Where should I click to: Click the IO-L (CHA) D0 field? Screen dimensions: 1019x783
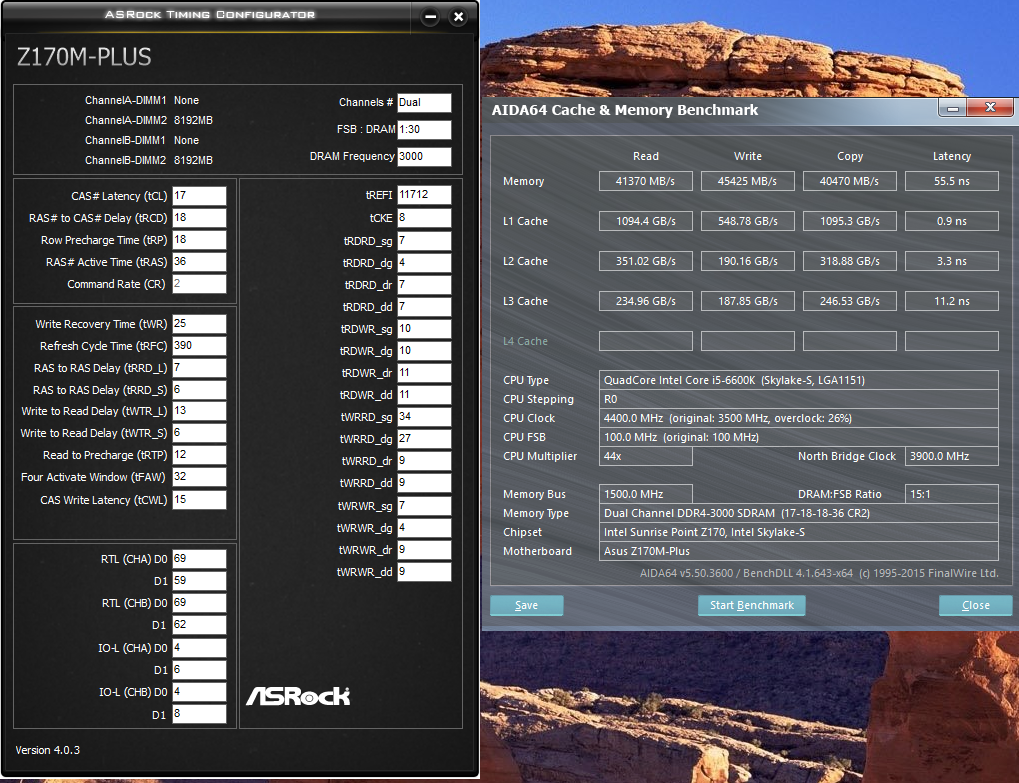[200, 648]
